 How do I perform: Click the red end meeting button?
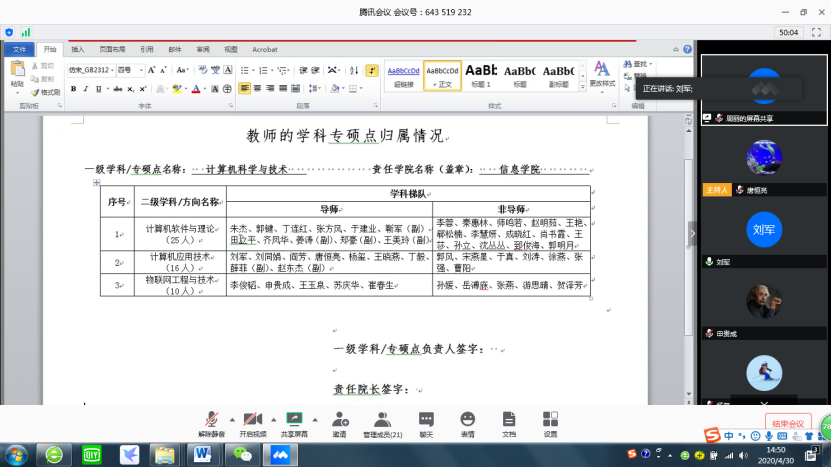787,424
